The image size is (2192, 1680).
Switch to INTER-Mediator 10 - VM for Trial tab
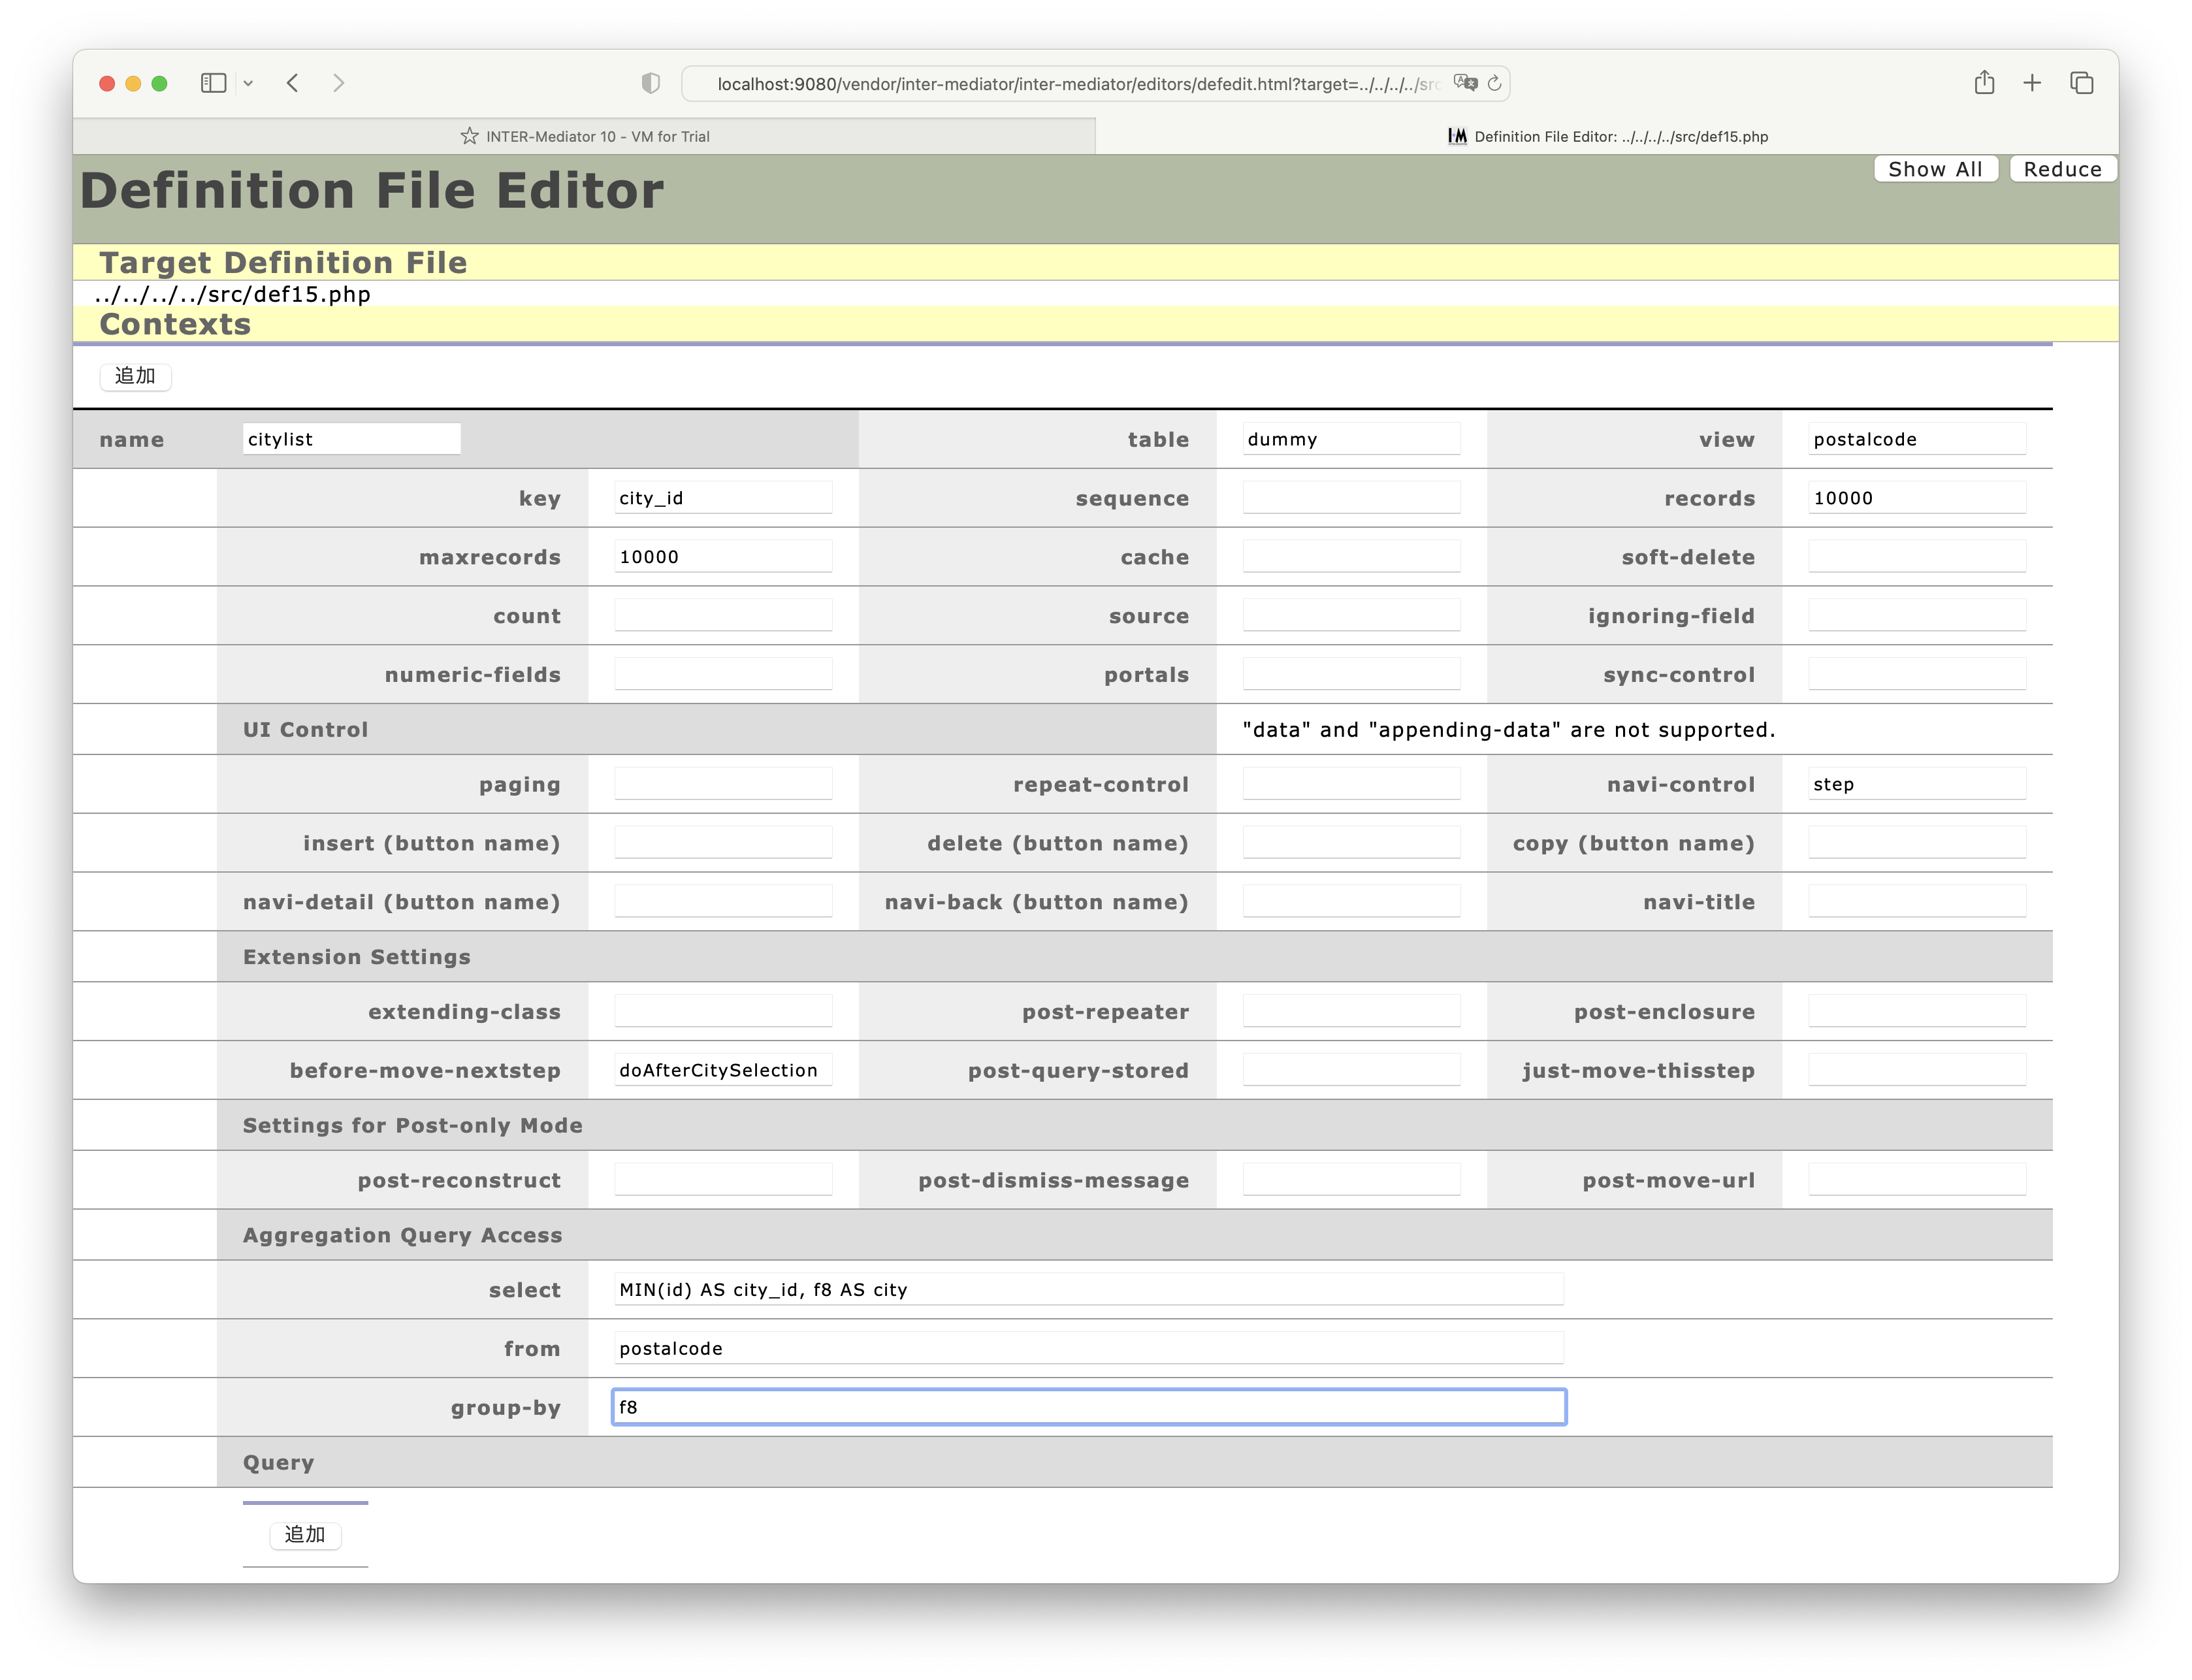585,136
